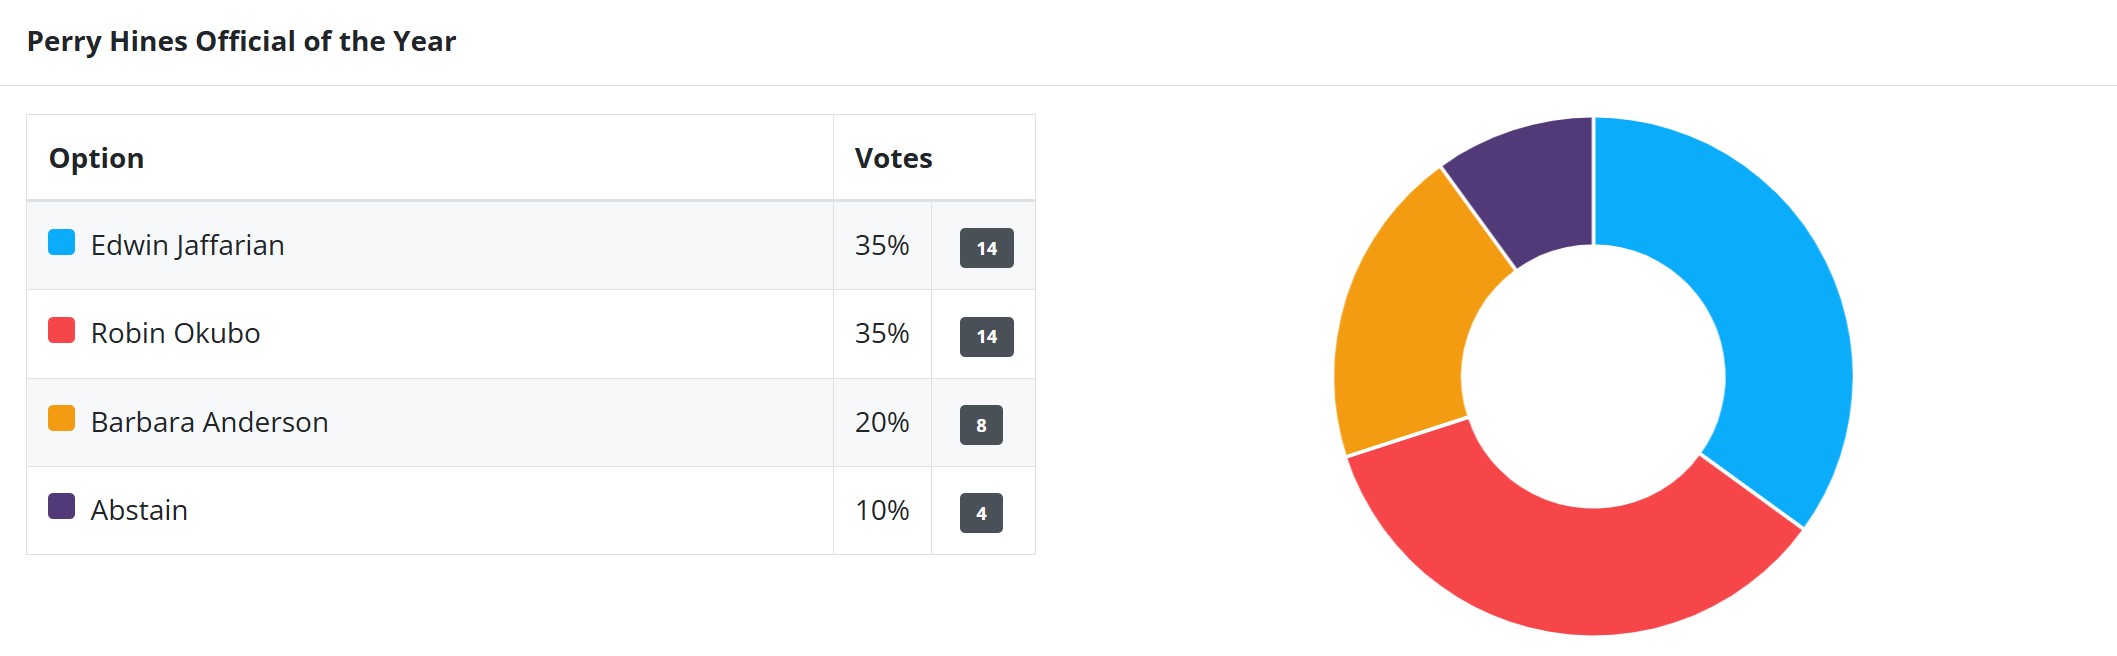Click the Robin Okubo option name

[x=175, y=333]
